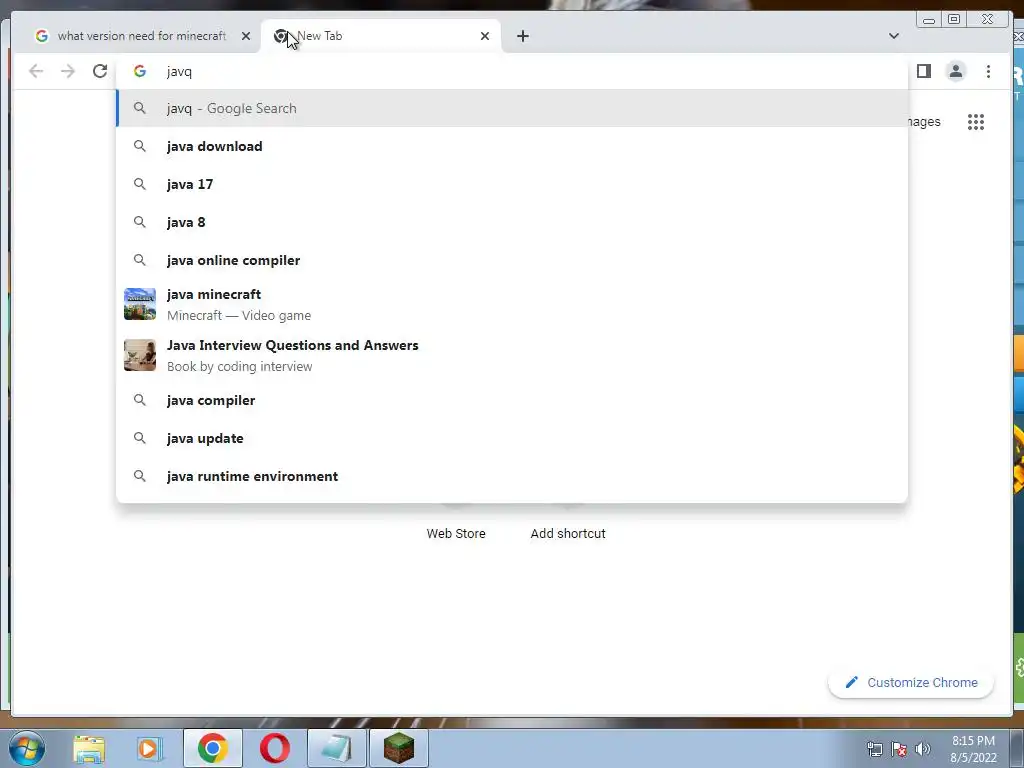Open the Minecraft launcher taskbar icon
Image resolution: width=1024 pixels, height=768 pixels.
(x=399, y=748)
